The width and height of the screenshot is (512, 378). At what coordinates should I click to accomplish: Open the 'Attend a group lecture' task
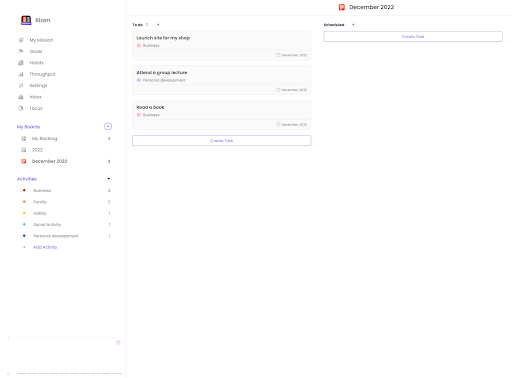point(222,80)
